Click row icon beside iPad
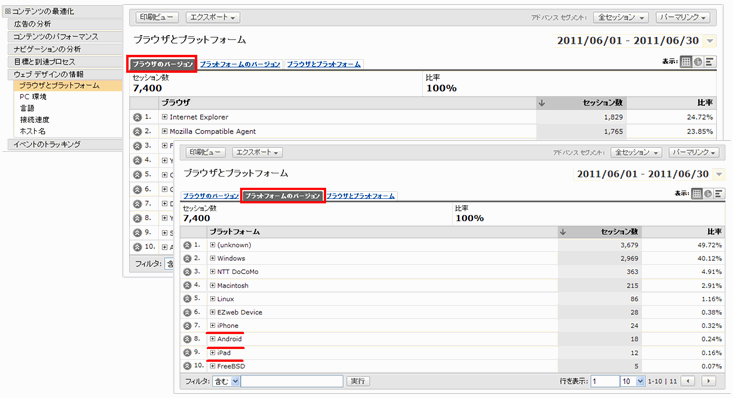Screen dimensions: 733x398 (187, 353)
